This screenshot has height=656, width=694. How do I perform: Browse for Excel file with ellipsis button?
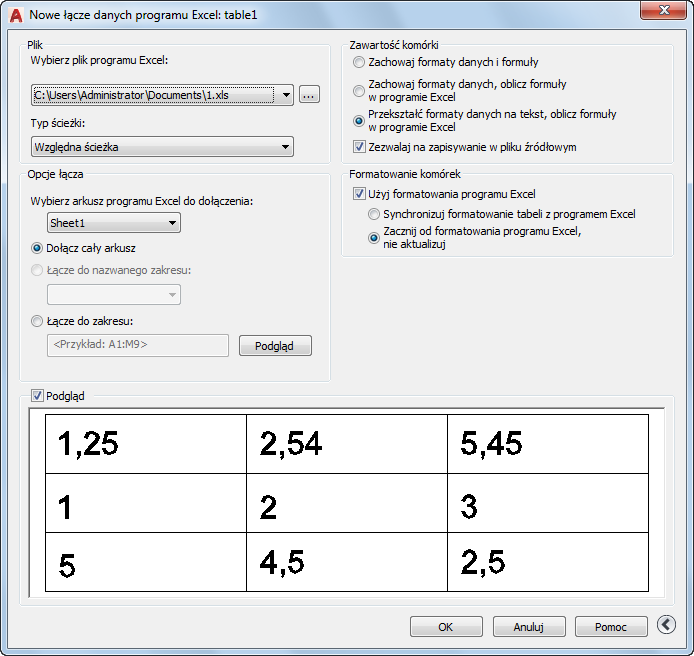click(309, 95)
